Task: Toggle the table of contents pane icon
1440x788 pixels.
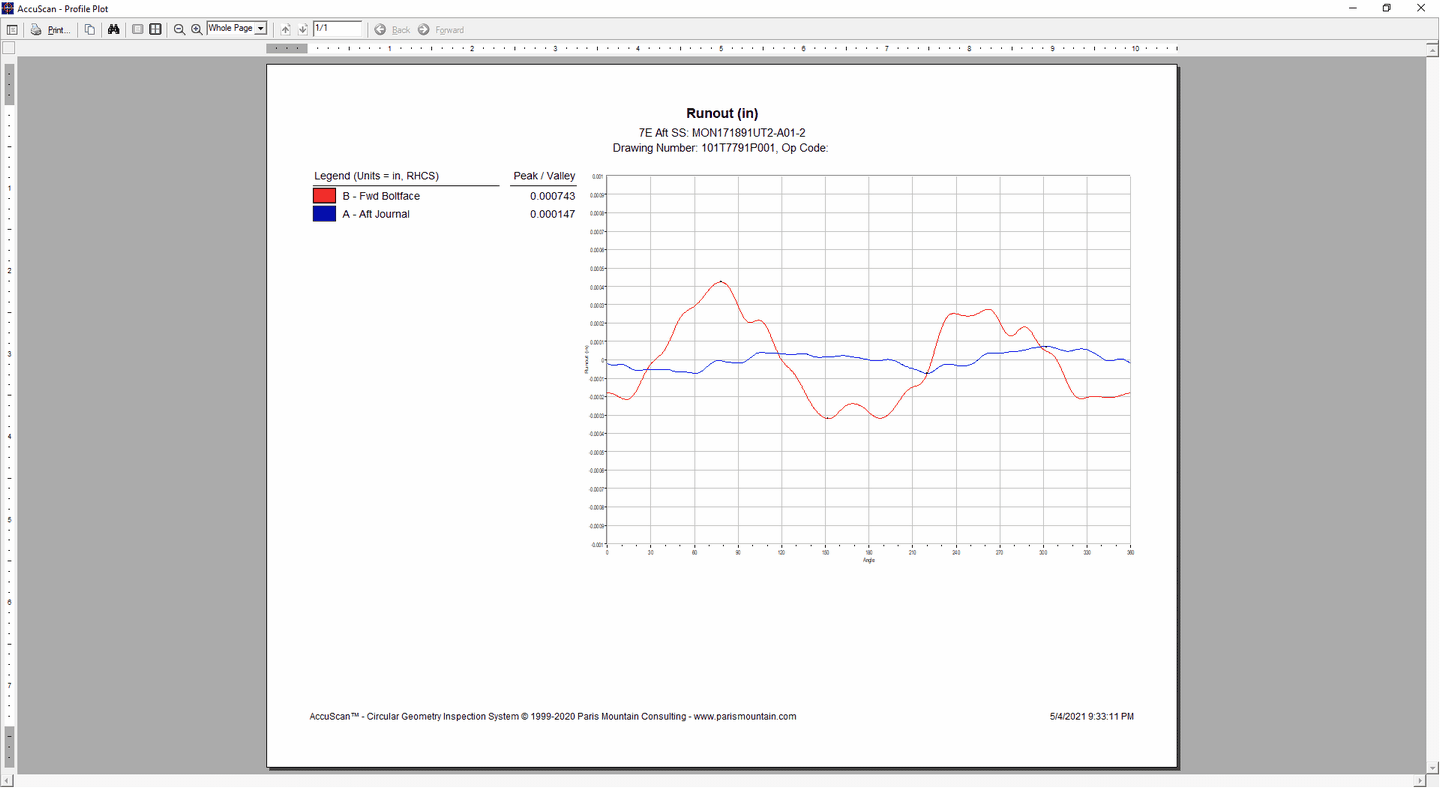Action: point(12,30)
